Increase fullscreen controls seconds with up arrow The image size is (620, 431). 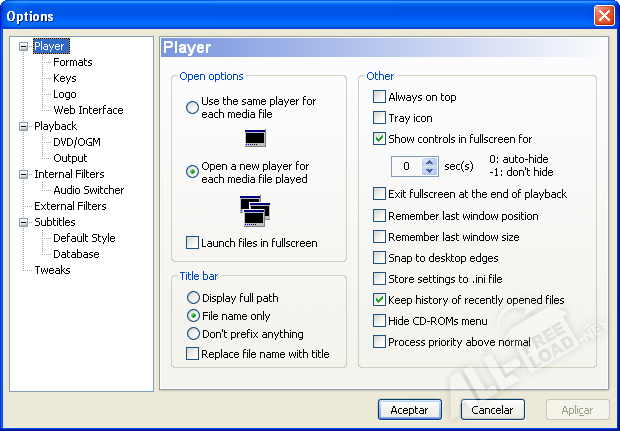pyautogui.click(x=430, y=162)
